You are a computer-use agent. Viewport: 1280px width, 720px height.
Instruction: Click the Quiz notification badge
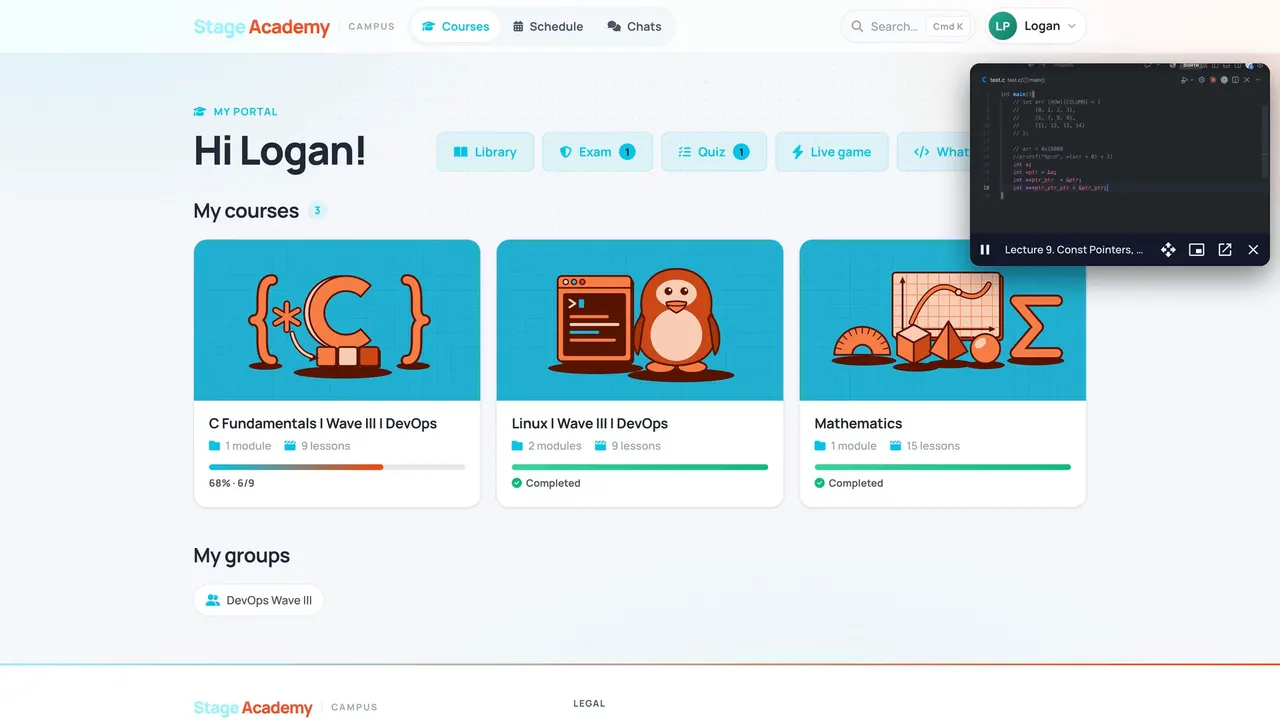741,152
